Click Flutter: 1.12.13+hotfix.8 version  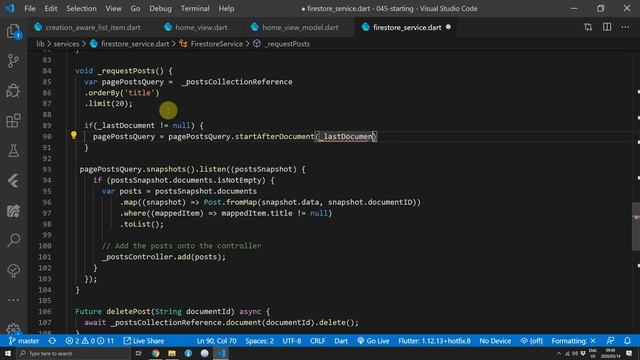pos(434,341)
